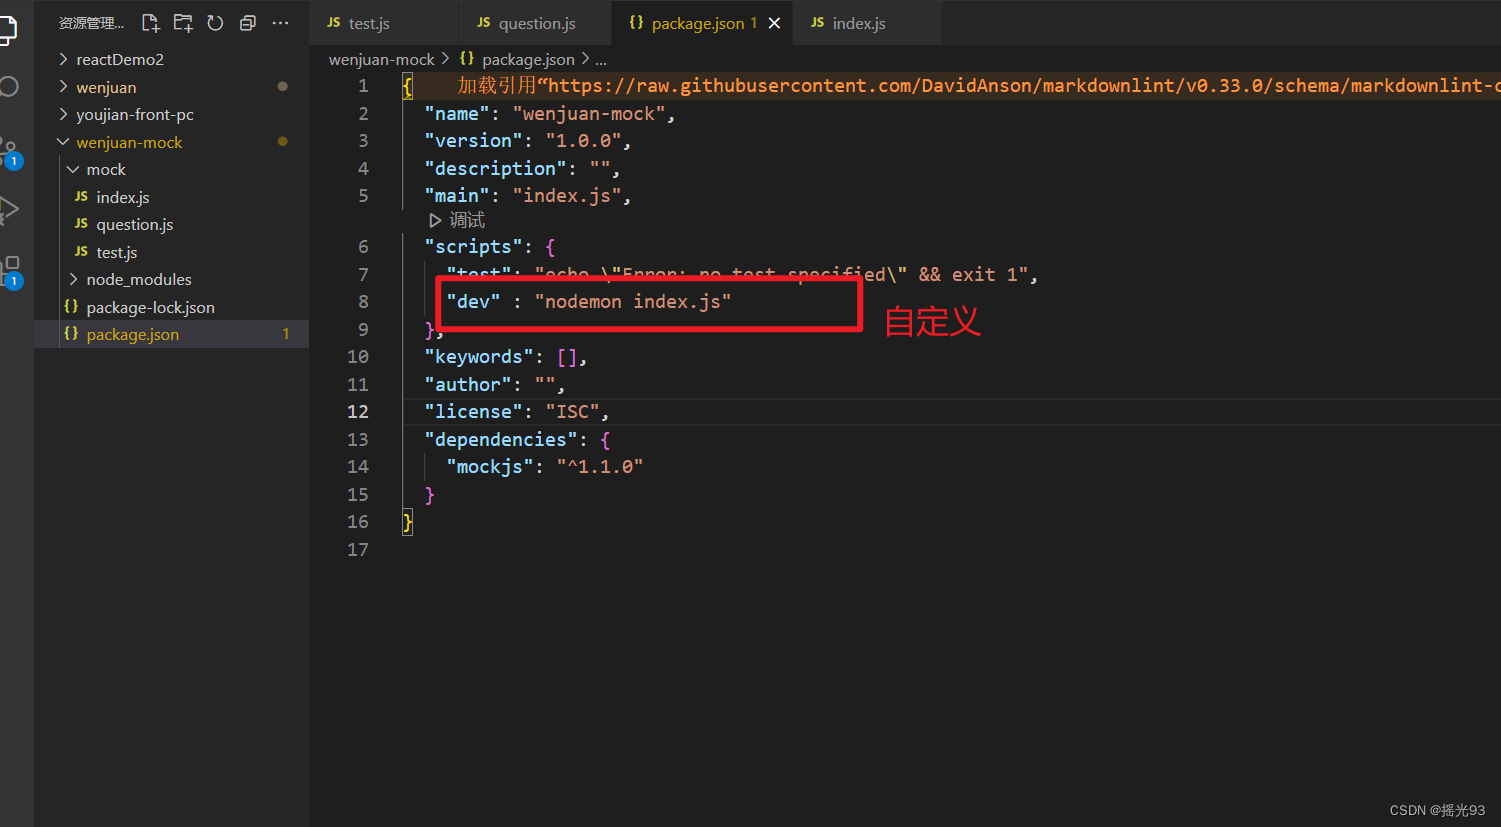
Task: Click the "wenjuan-mock" name value
Action: [x=589, y=114]
